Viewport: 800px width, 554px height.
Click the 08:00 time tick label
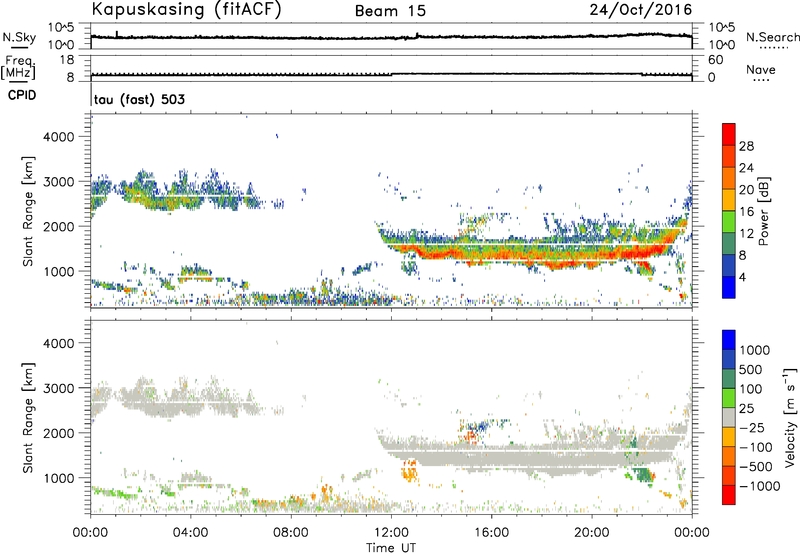291,533
